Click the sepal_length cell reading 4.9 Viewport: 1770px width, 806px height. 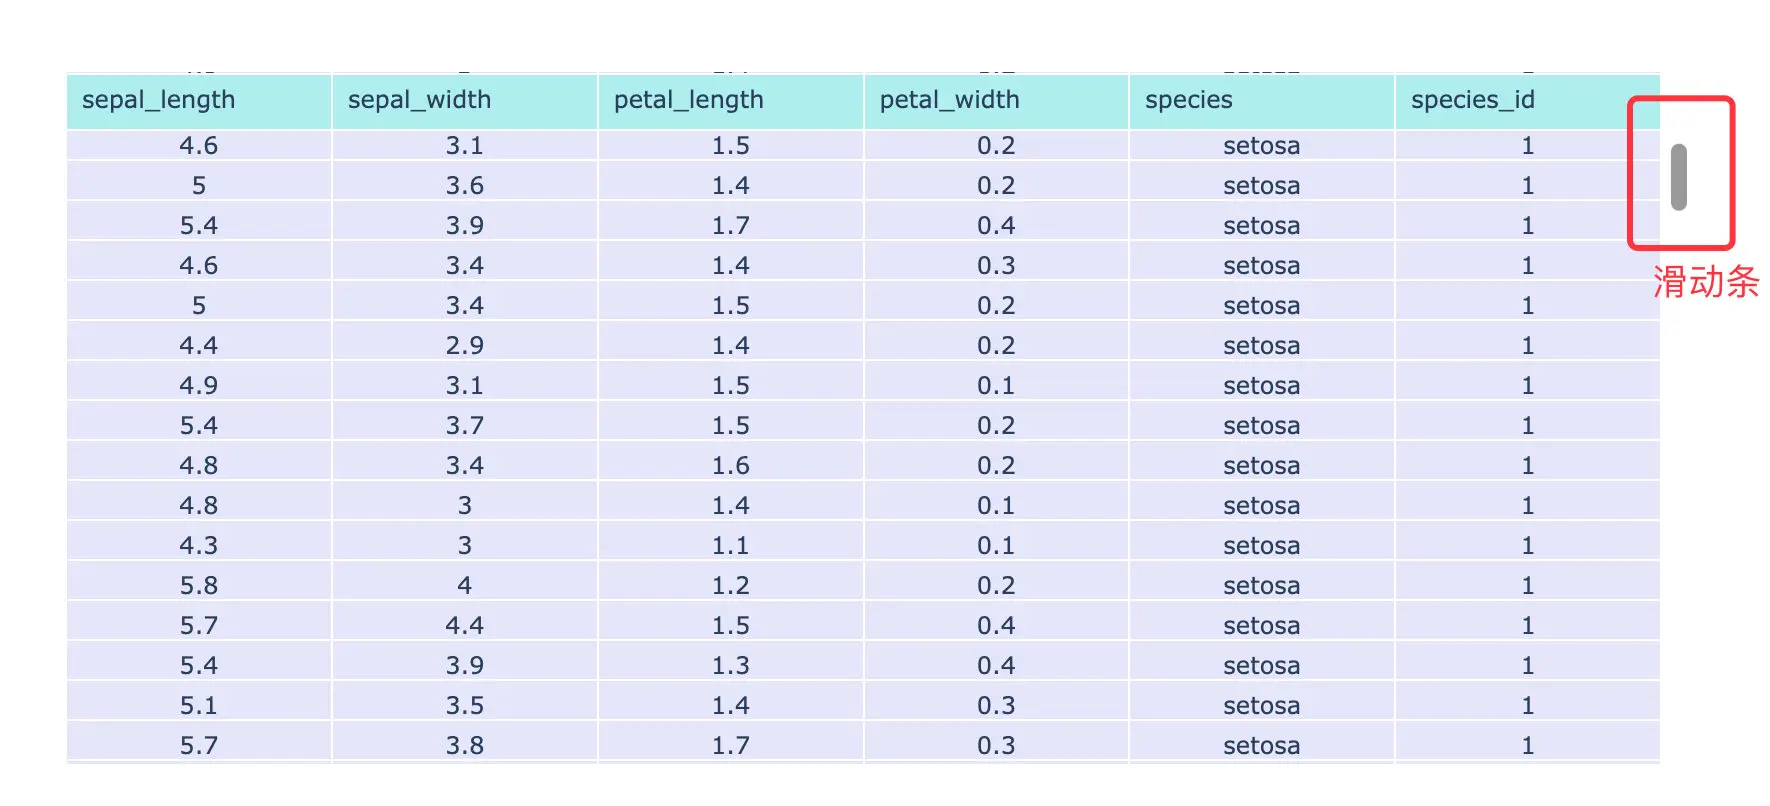pyautogui.click(x=198, y=386)
